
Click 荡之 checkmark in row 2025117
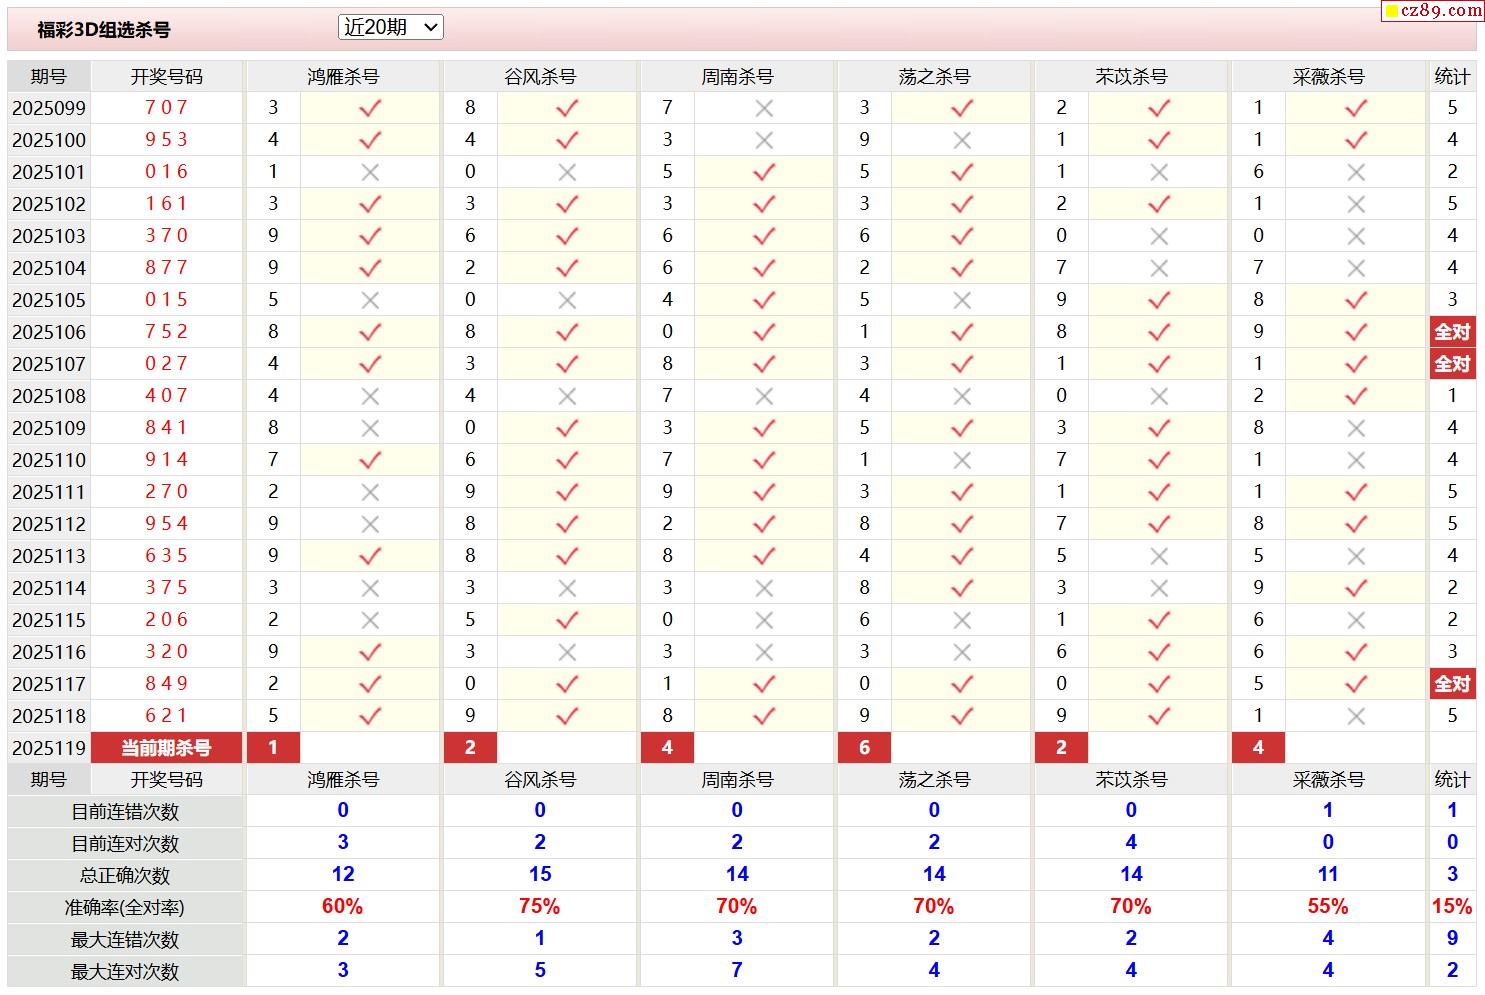pyautogui.click(x=961, y=684)
